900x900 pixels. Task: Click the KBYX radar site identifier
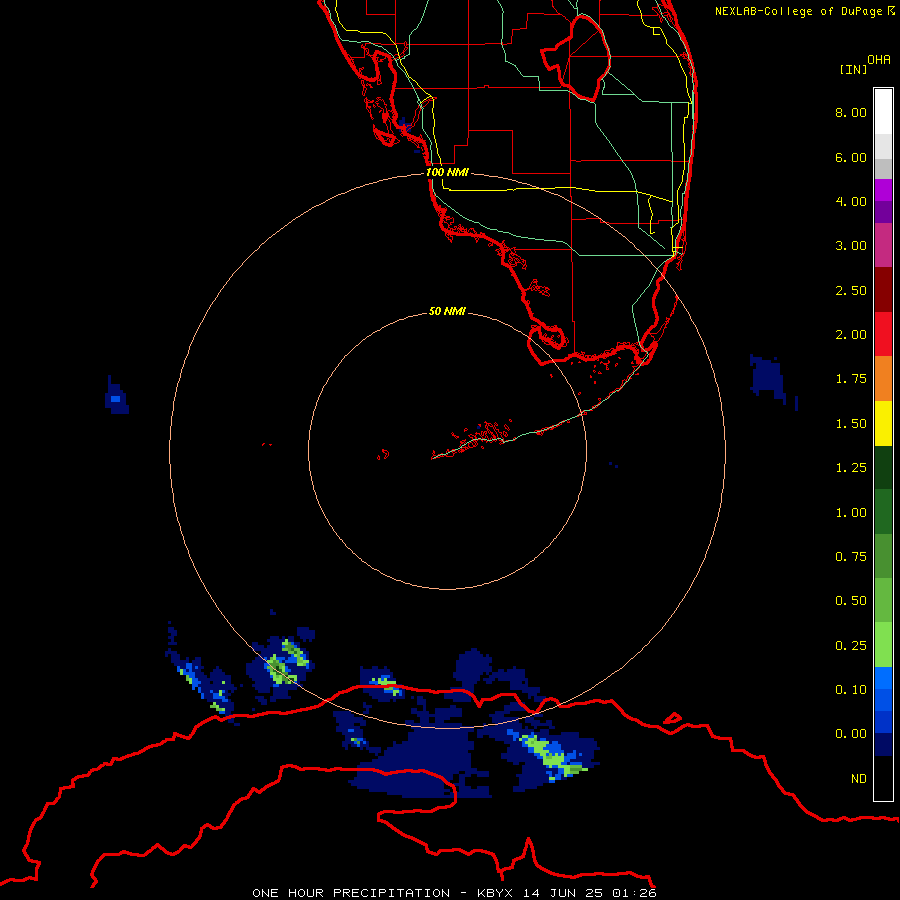click(497, 893)
